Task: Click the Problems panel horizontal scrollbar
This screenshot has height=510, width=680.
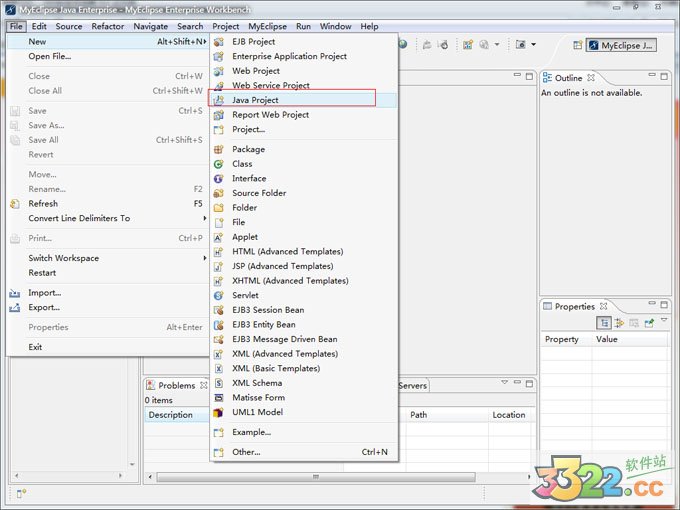Action: pos(316,477)
